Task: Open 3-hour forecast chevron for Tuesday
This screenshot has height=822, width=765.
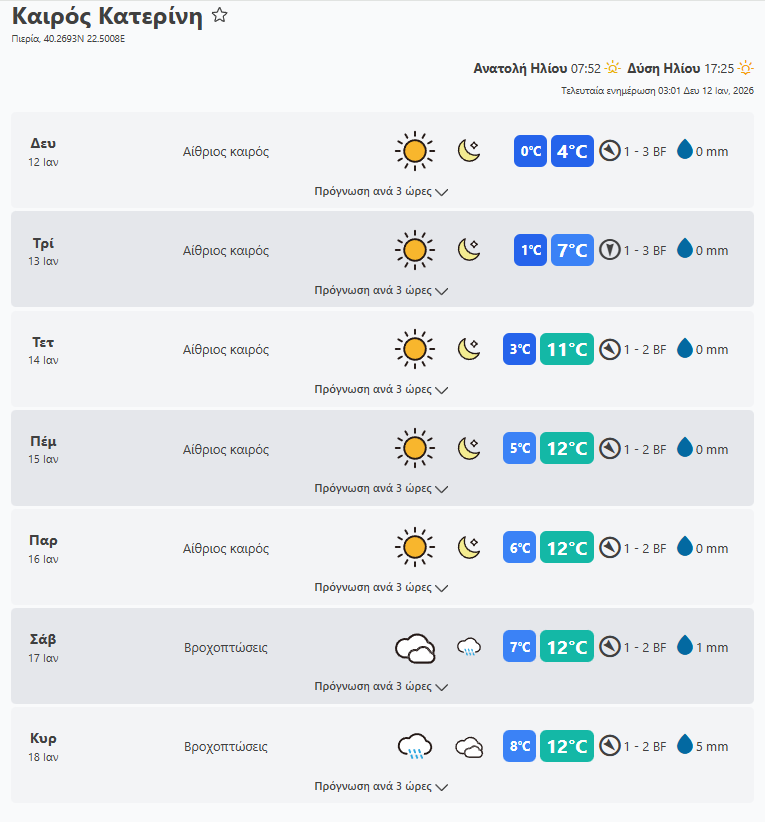Action: [442, 291]
